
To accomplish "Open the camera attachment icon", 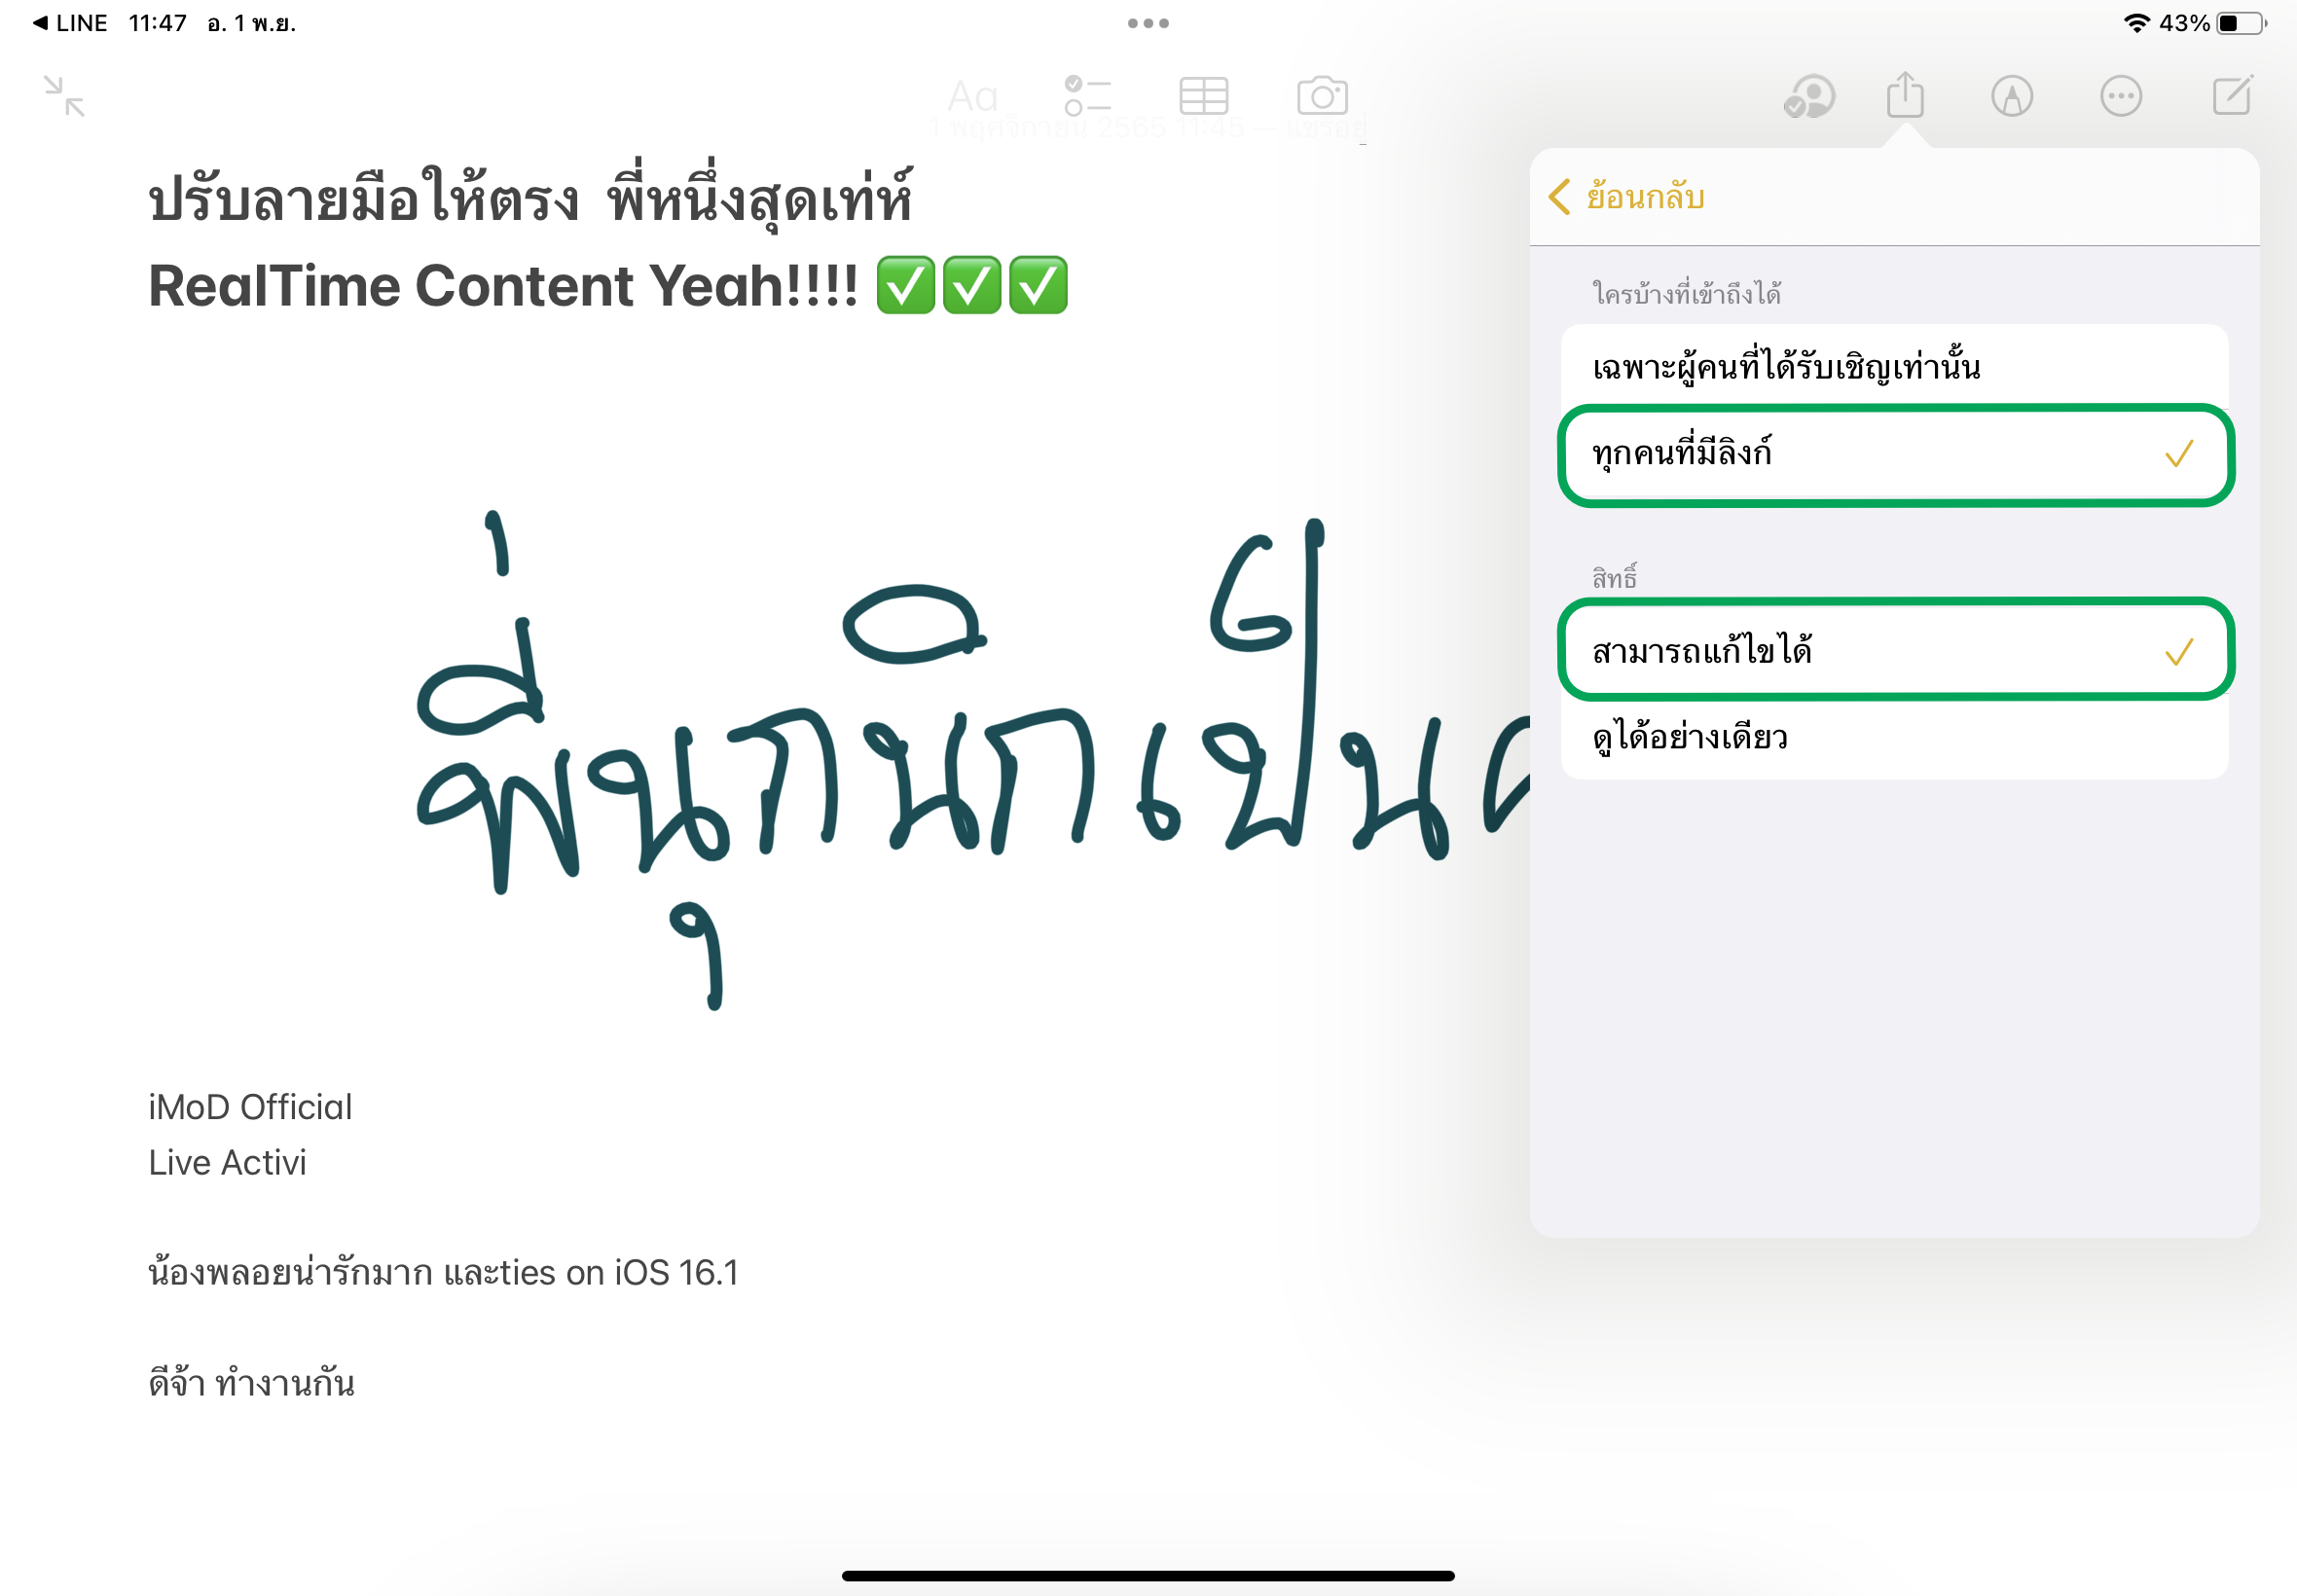I will click(1322, 96).
